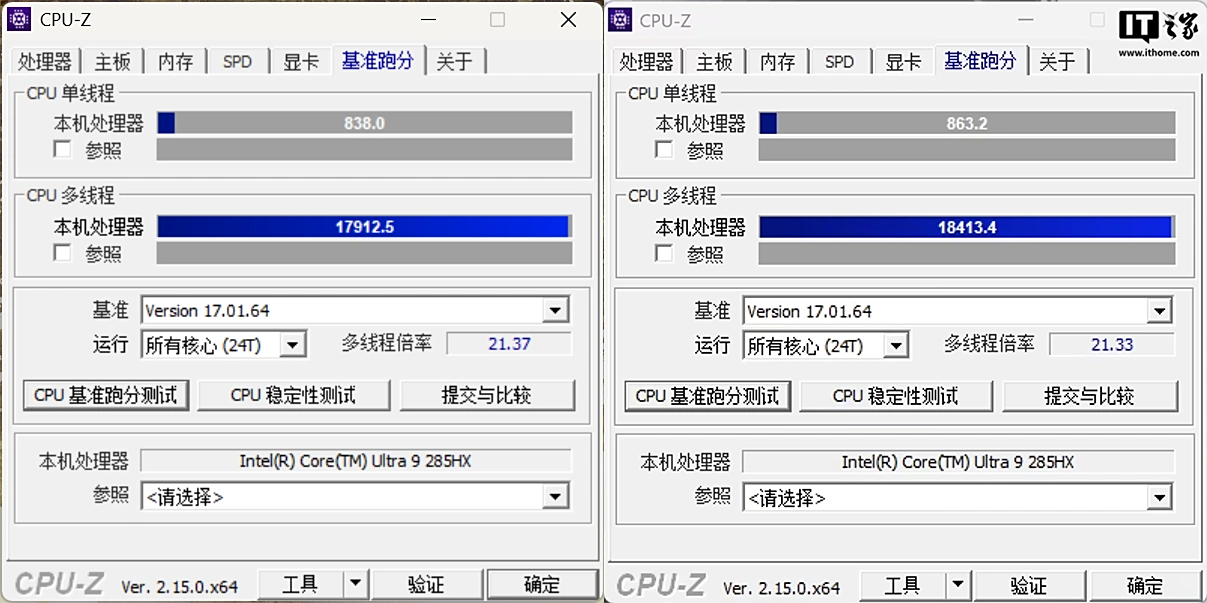Check the multi-thread 参照 box in right window
1207x603 pixels.
click(x=664, y=253)
